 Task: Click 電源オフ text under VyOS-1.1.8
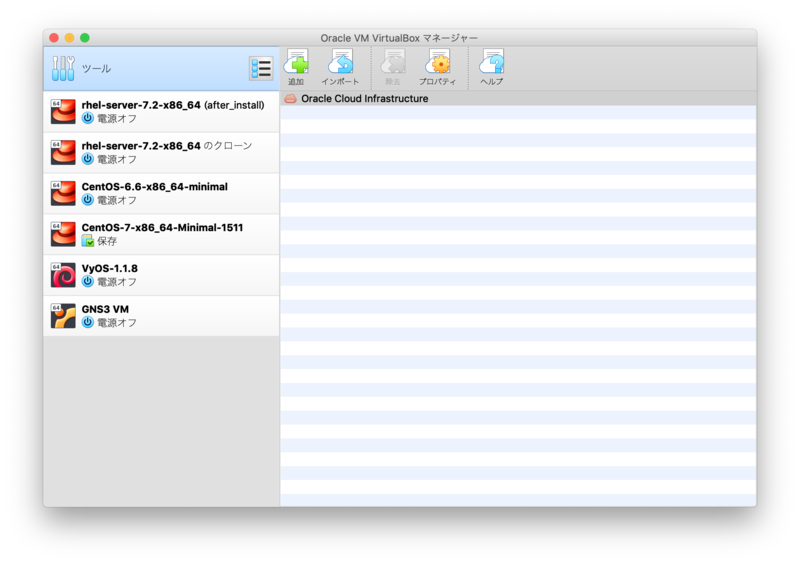[x=117, y=282]
